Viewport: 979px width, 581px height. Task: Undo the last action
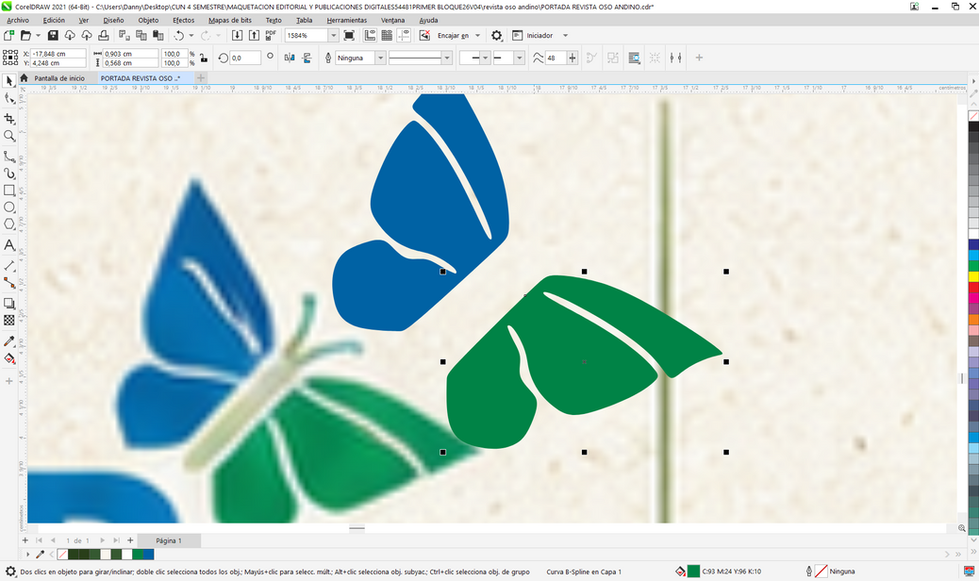click(179, 36)
